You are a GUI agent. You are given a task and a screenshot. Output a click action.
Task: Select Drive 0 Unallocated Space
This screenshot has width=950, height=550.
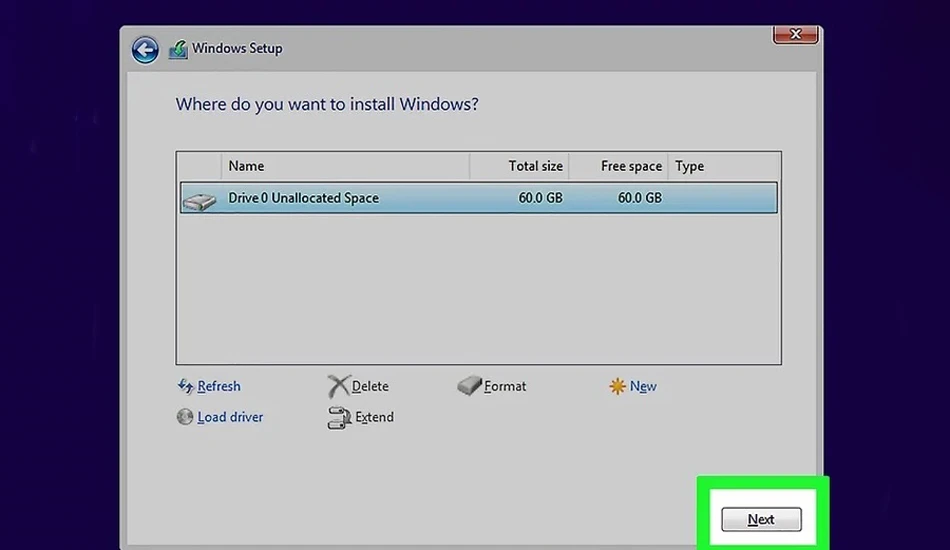pyautogui.click(x=479, y=197)
